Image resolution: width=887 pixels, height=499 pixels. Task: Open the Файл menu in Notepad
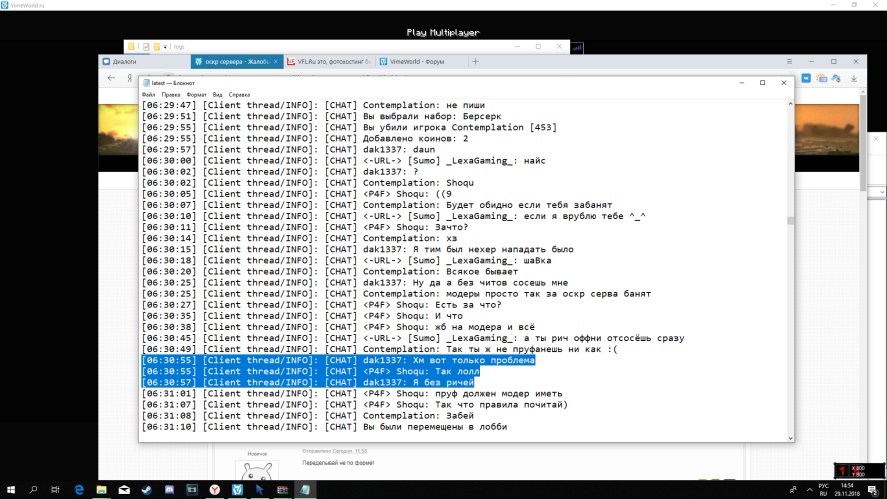click(x=148, y=94)
